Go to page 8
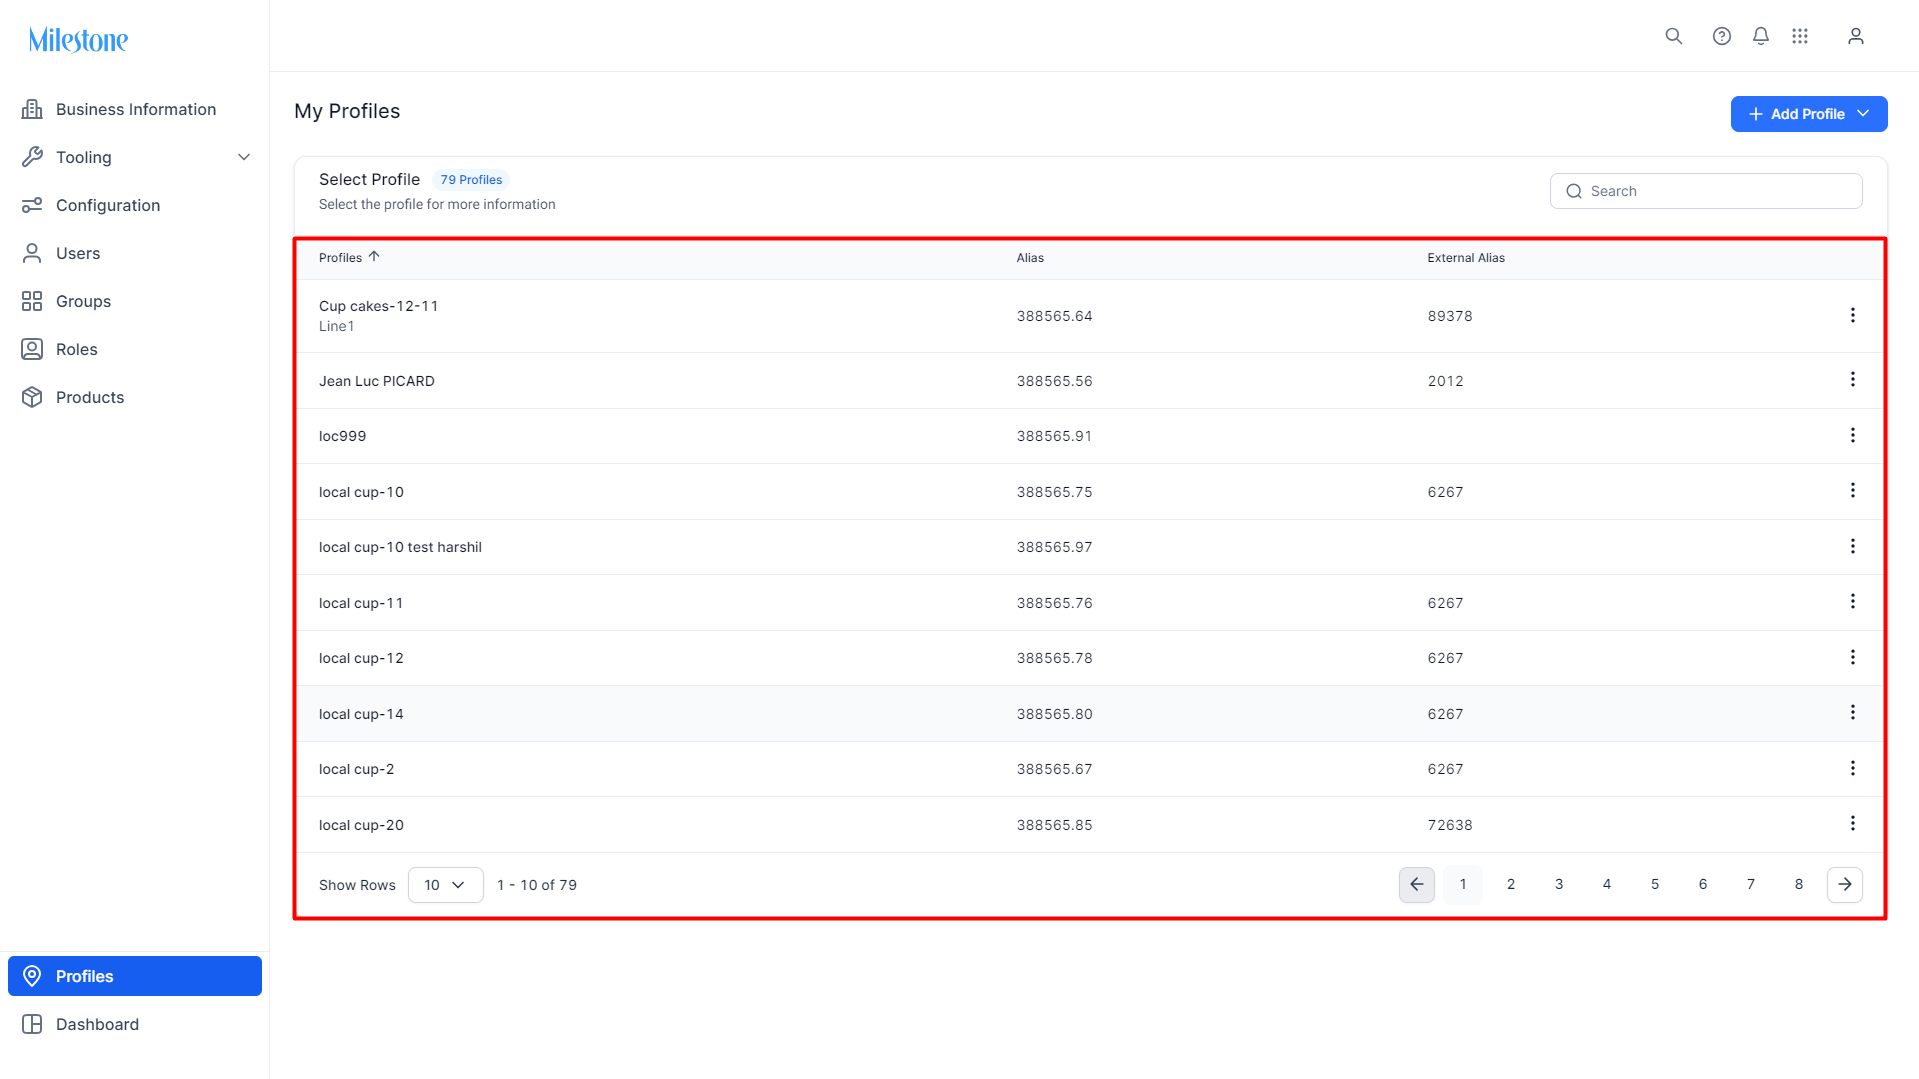 1799,884
